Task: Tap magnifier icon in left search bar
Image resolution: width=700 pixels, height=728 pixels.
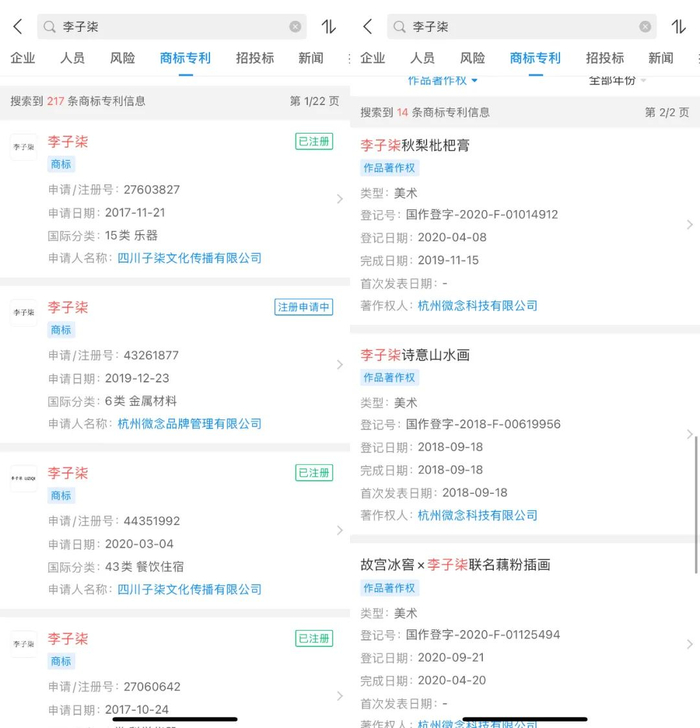Action: (x=49, y=27)
